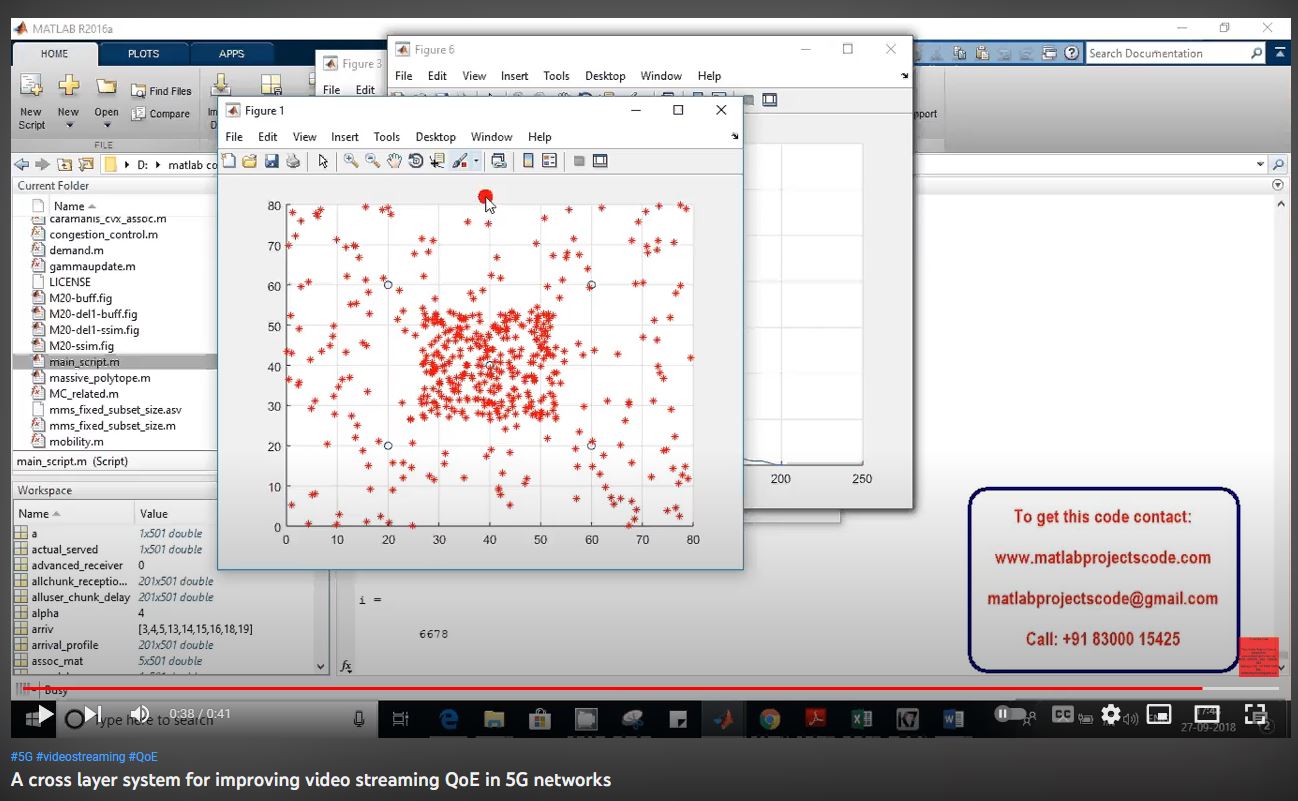Viewport: 1298px width, 801px height.
Task: Sort workspace by Value column
Action: click(154, 513)
